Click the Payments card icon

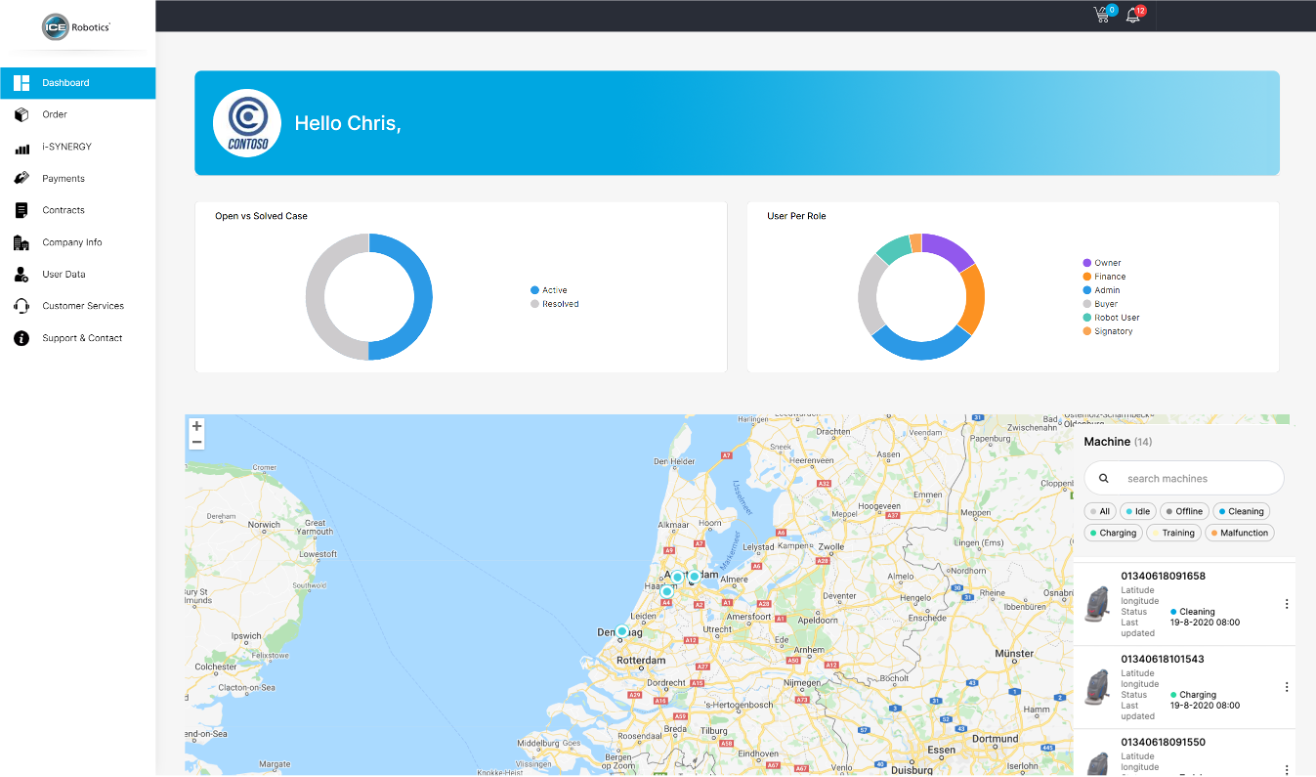(21, 178)
